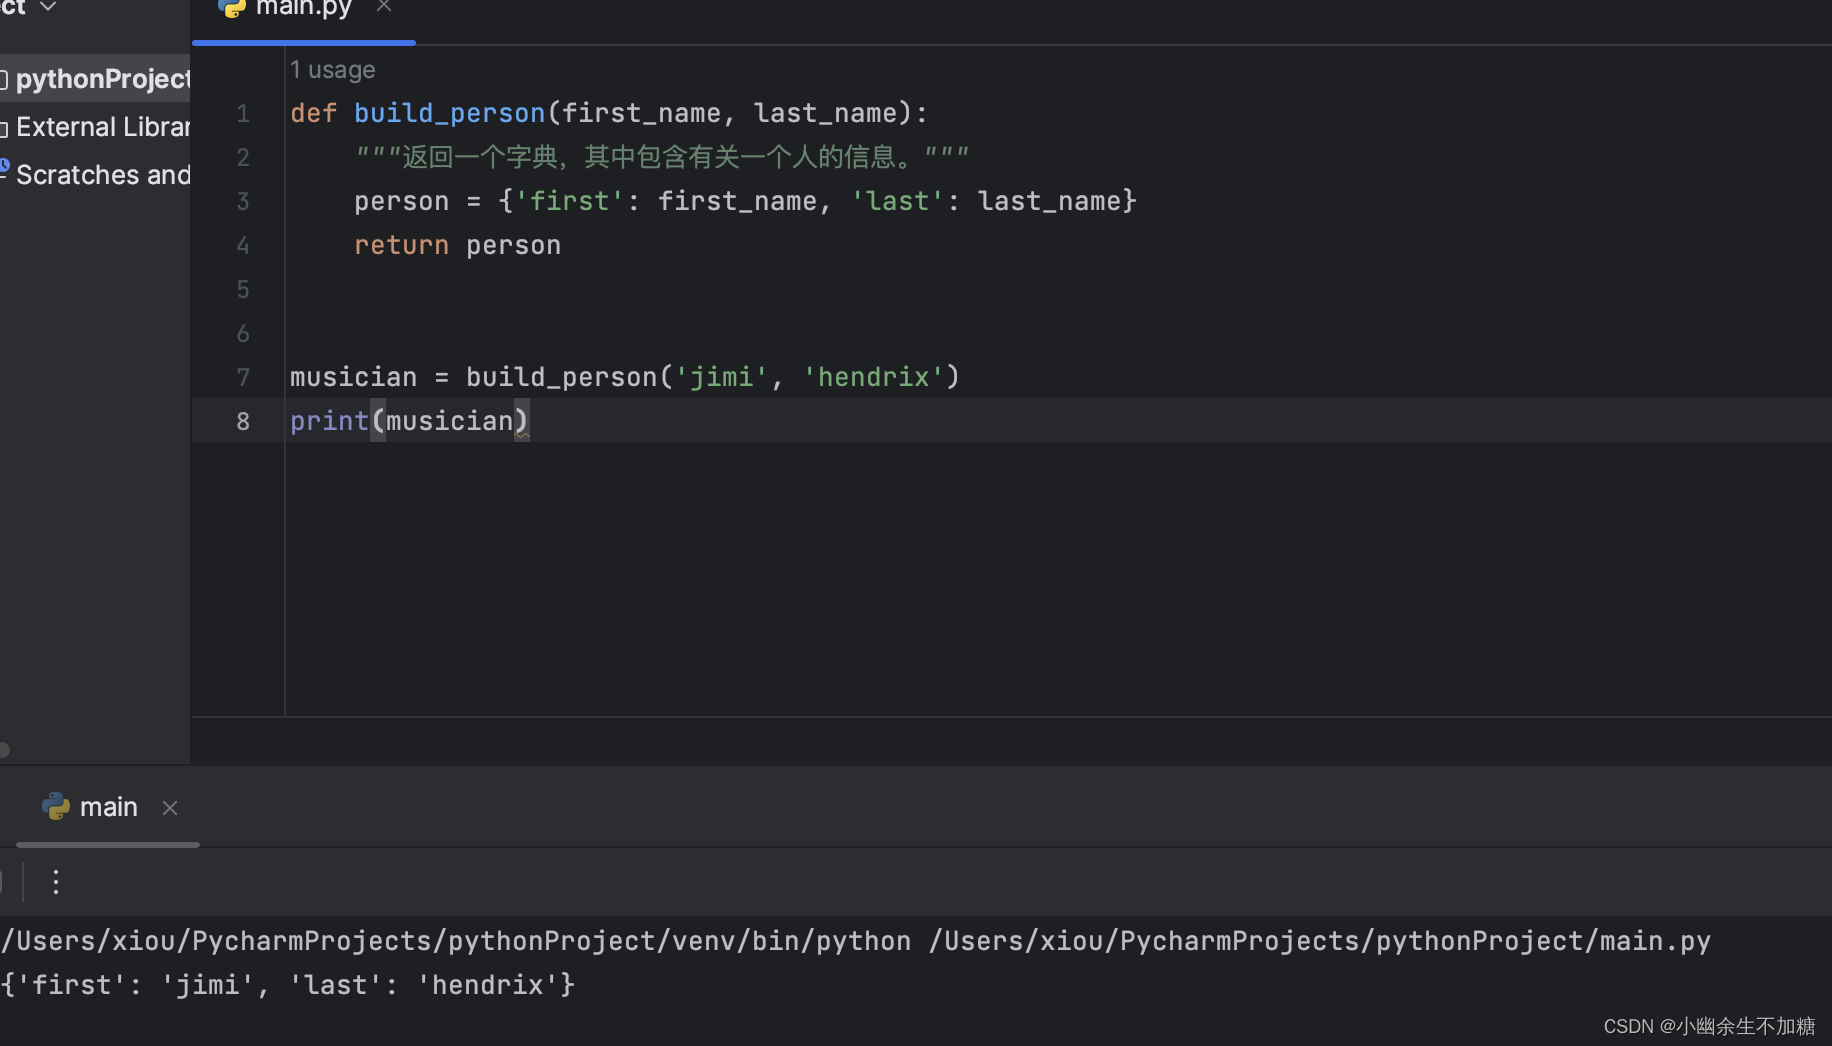Click the return keyword on line 4

click(401, 245)
